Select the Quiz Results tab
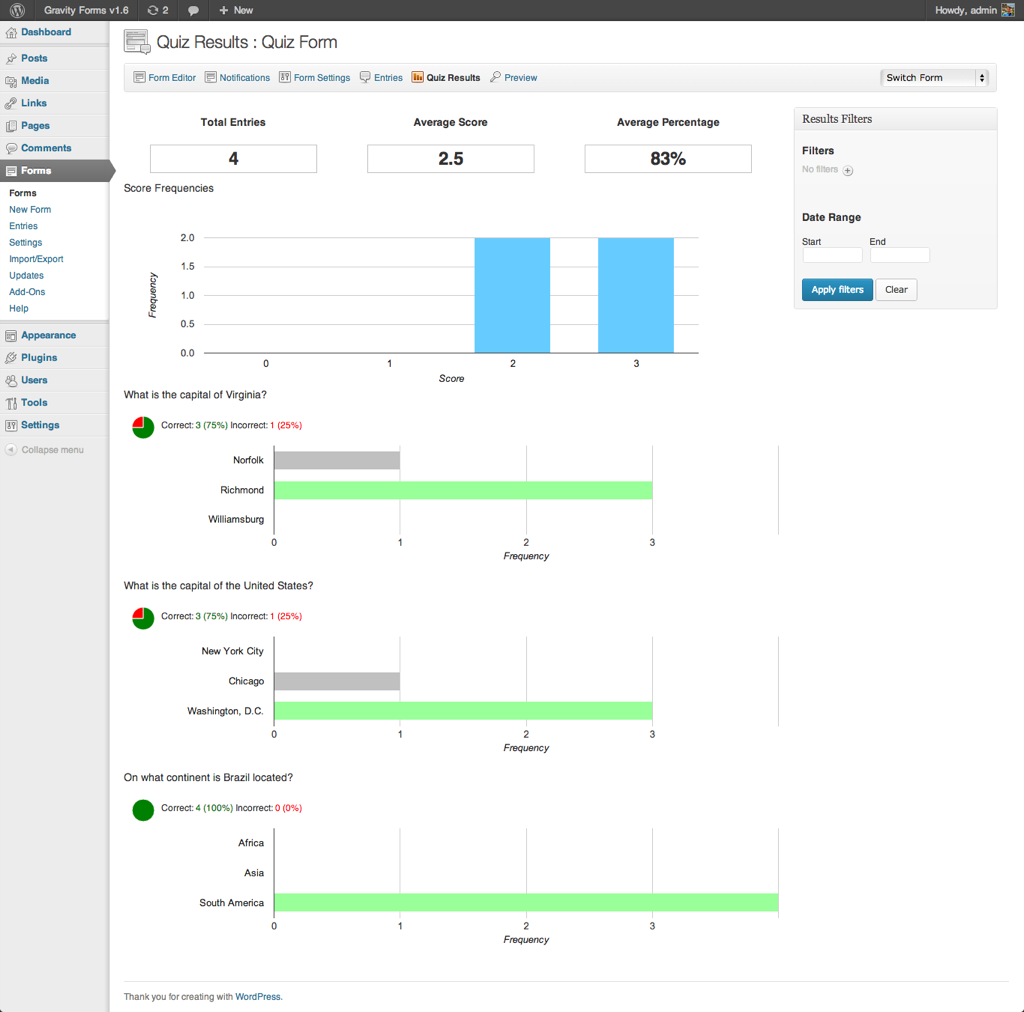Image resolution: width=1024 pixels, height=1012 pixels. [x=453, y=78]
